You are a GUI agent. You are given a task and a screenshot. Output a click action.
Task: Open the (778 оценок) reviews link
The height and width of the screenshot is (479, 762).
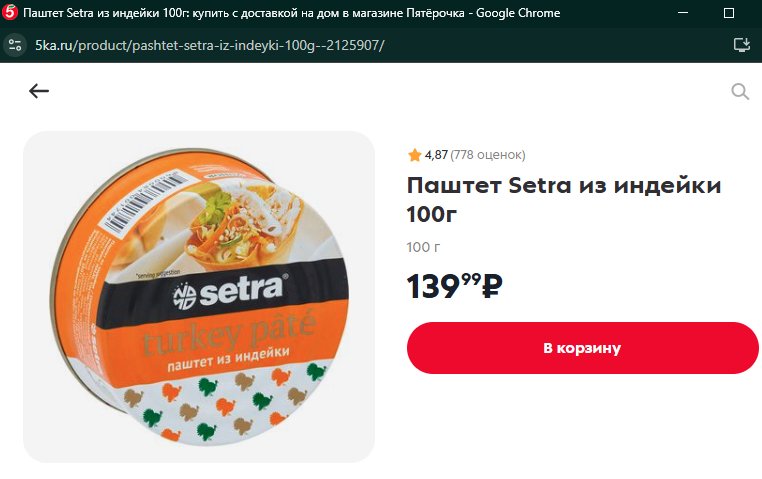tap(487, 155)
